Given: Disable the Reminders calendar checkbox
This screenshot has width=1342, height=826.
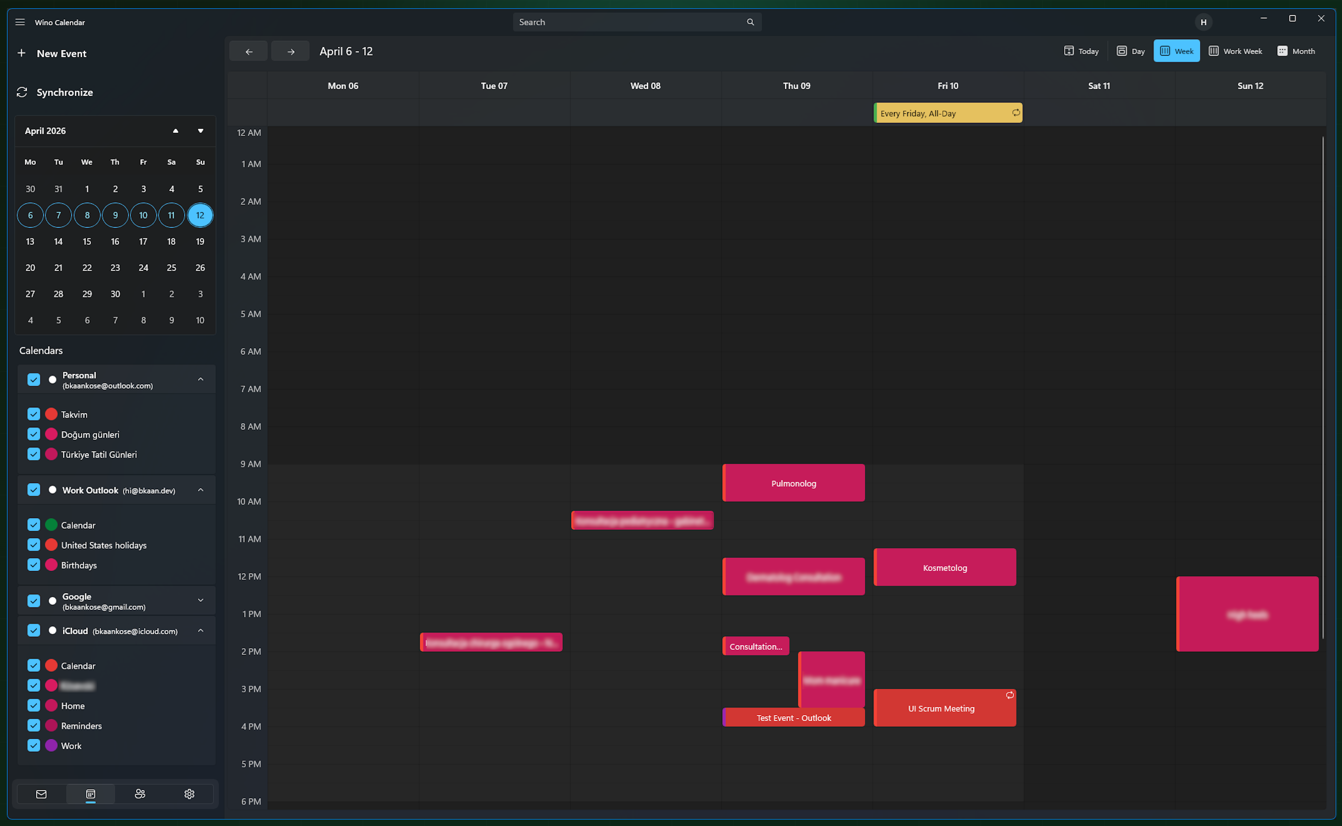Looking at the screenshot, I should pyautogui.click(x=34, y=726).
